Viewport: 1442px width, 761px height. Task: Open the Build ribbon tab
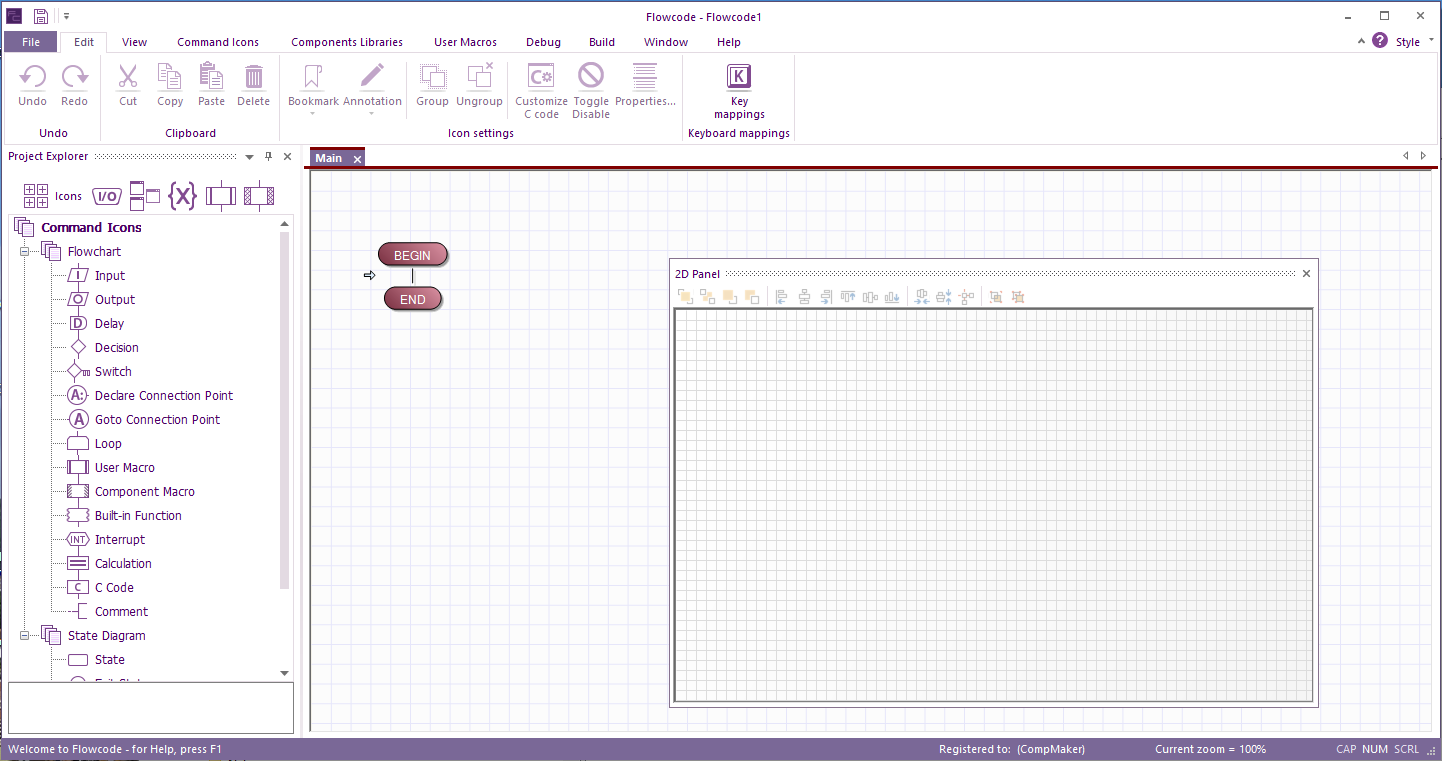pos(602,42)
